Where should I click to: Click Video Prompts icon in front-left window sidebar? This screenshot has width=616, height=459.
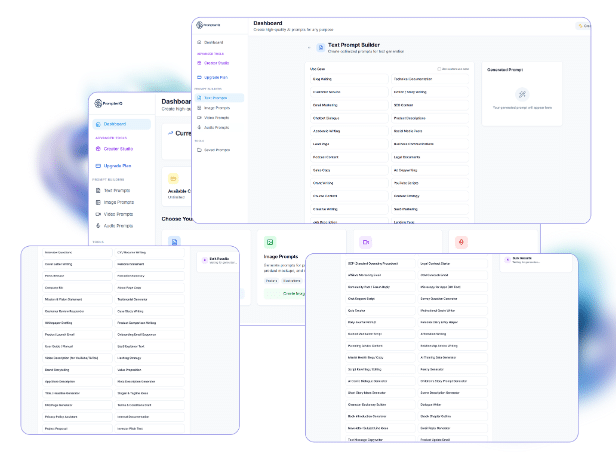coord(96,213)
